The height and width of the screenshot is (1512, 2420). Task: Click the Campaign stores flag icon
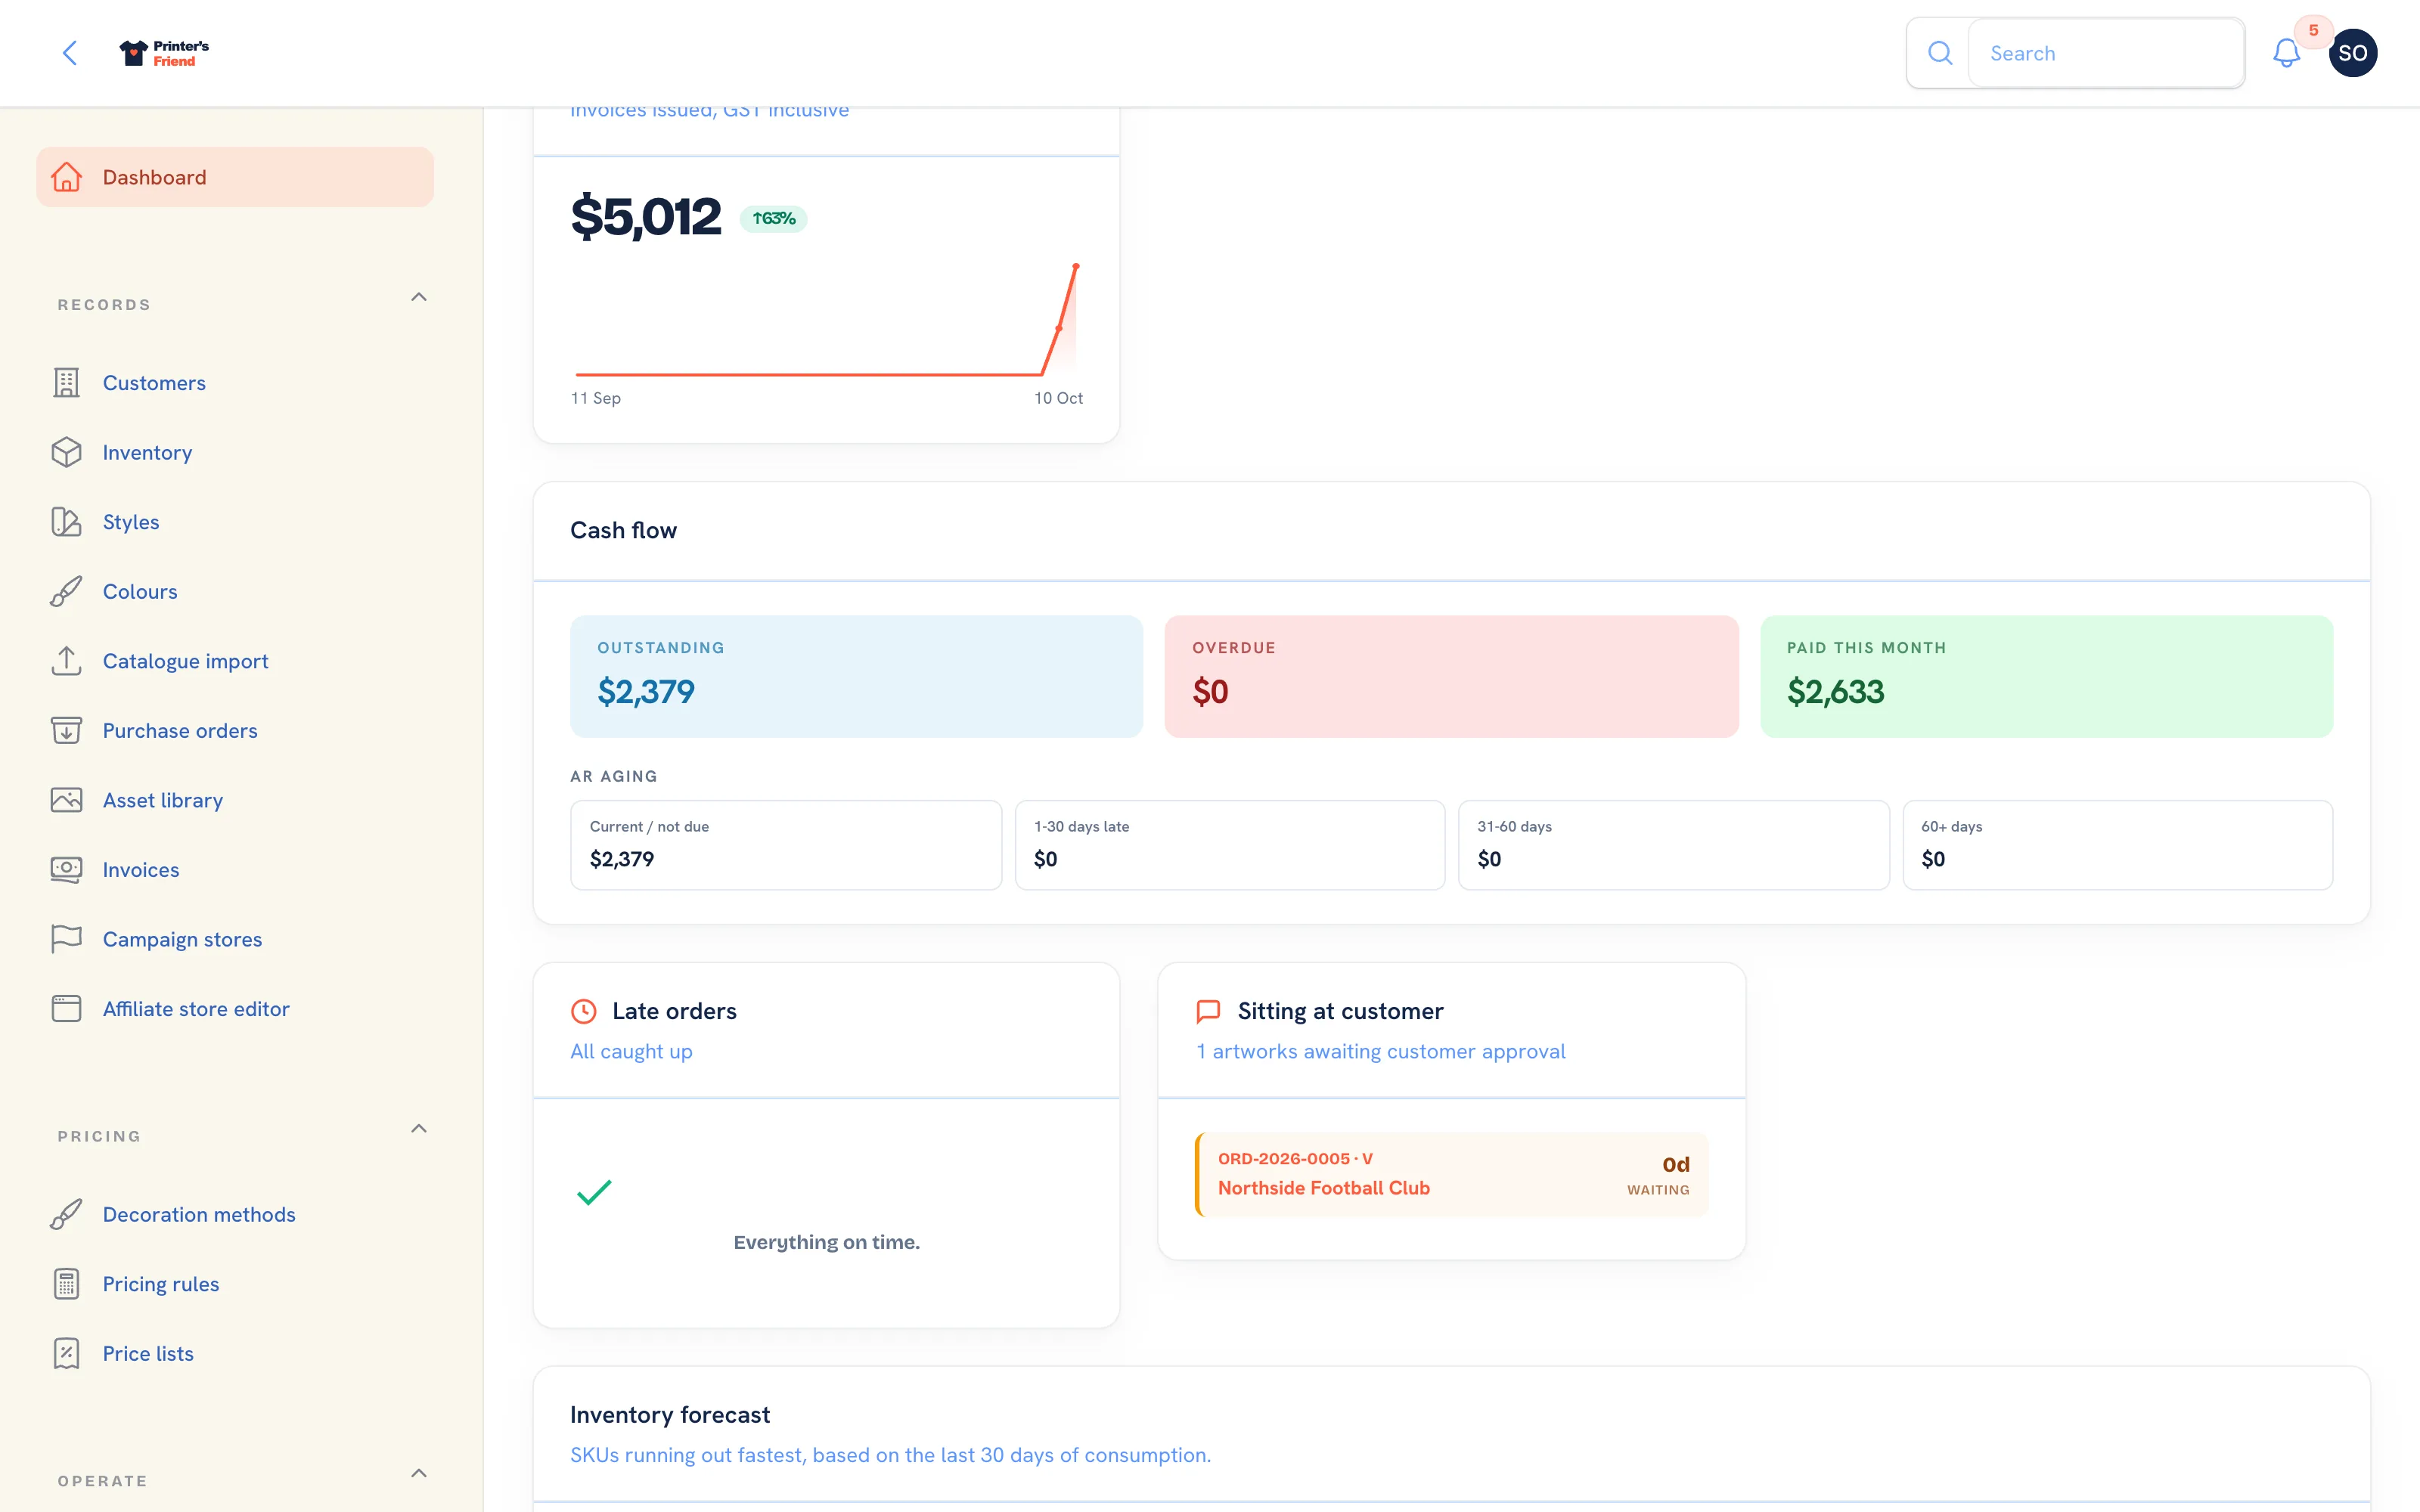[66, 939]
